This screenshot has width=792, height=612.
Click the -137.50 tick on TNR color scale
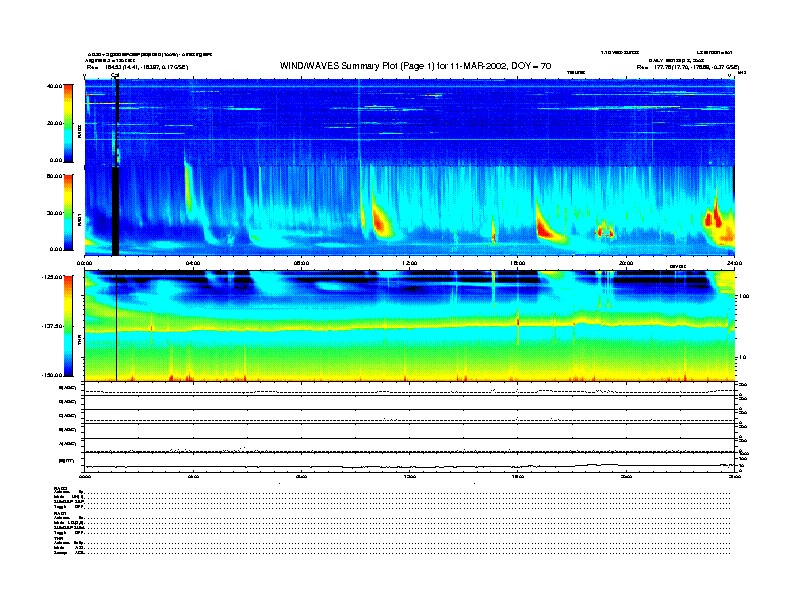tap(53, 326)
